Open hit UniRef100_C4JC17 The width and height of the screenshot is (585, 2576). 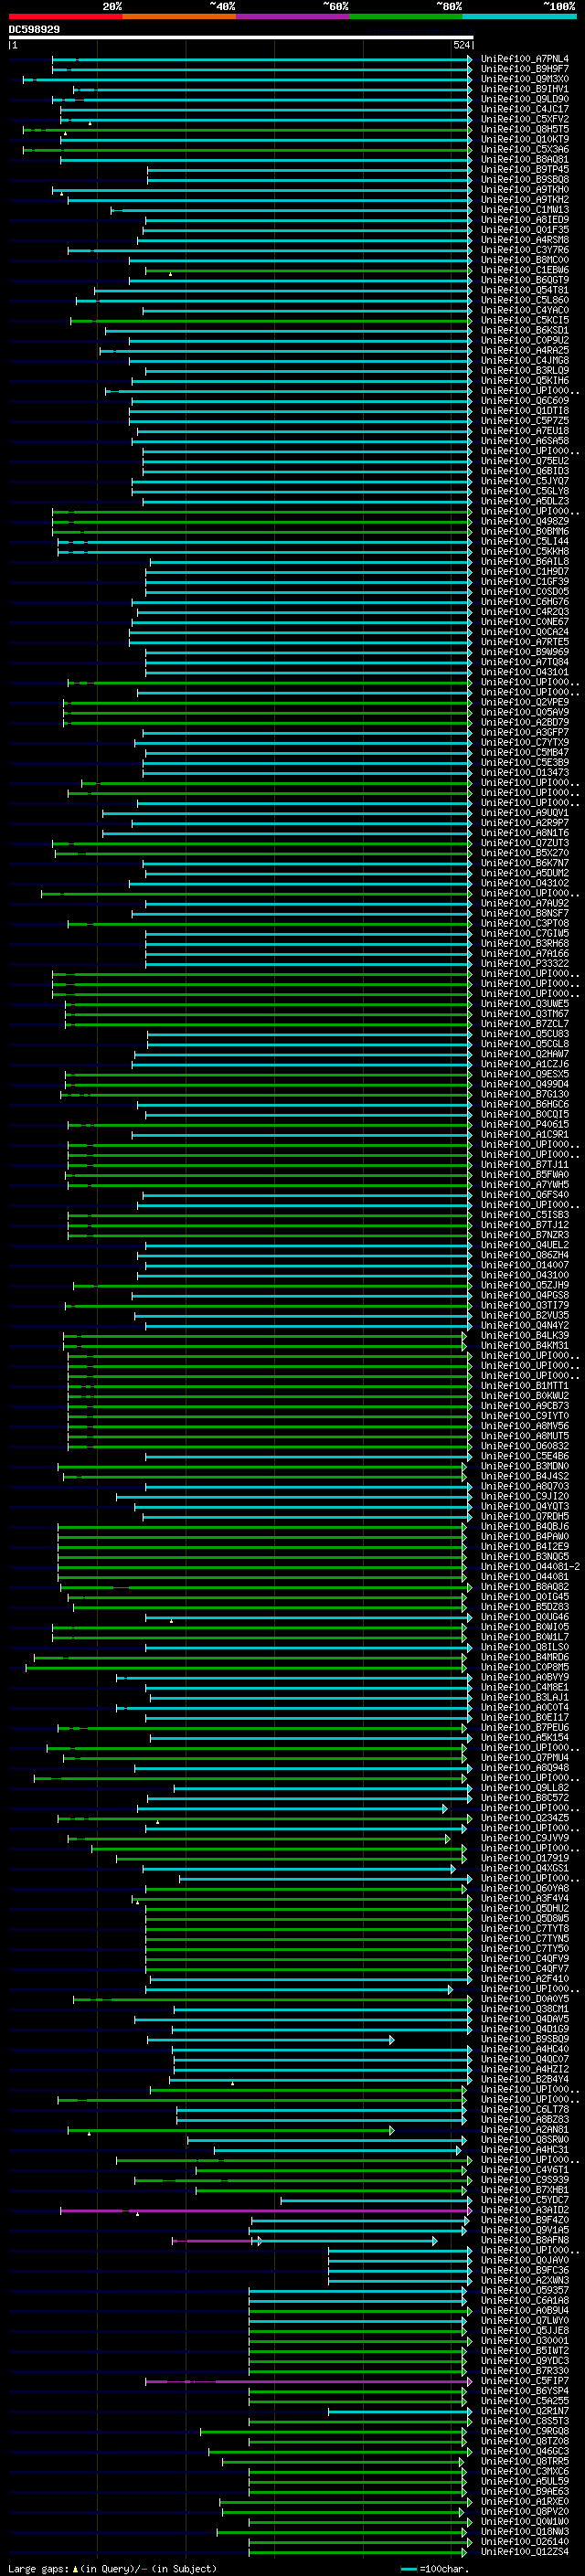(524, 109)
